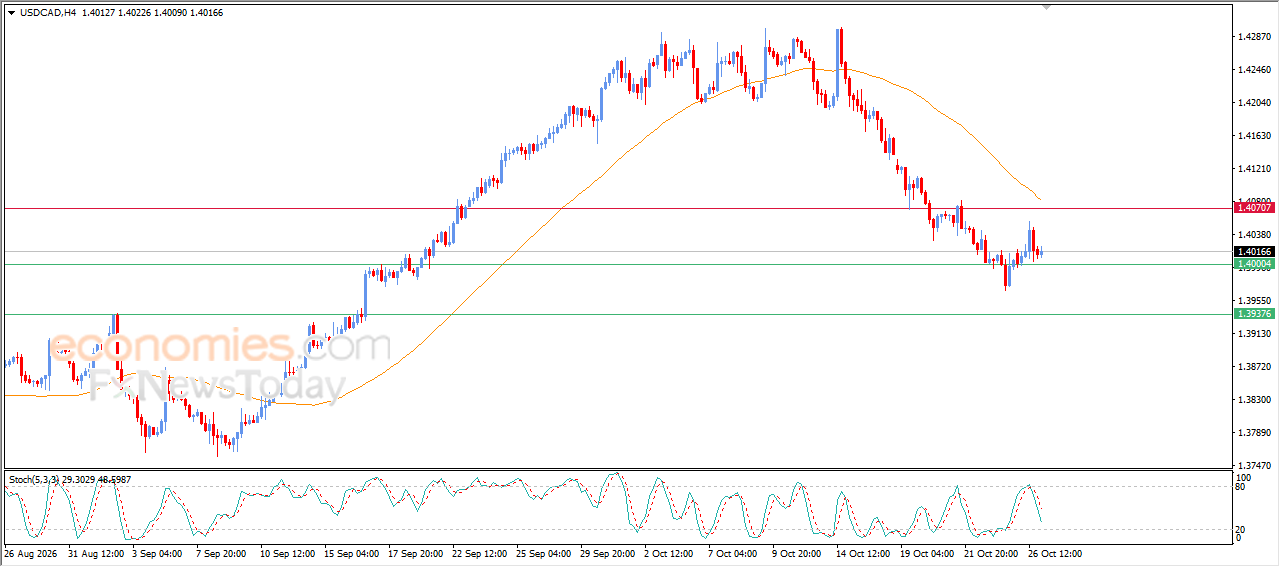Viewport: 1280px width, 567px height.
Task: Click the 21 Oct 20:00 time label
Action: coord(993,553)
